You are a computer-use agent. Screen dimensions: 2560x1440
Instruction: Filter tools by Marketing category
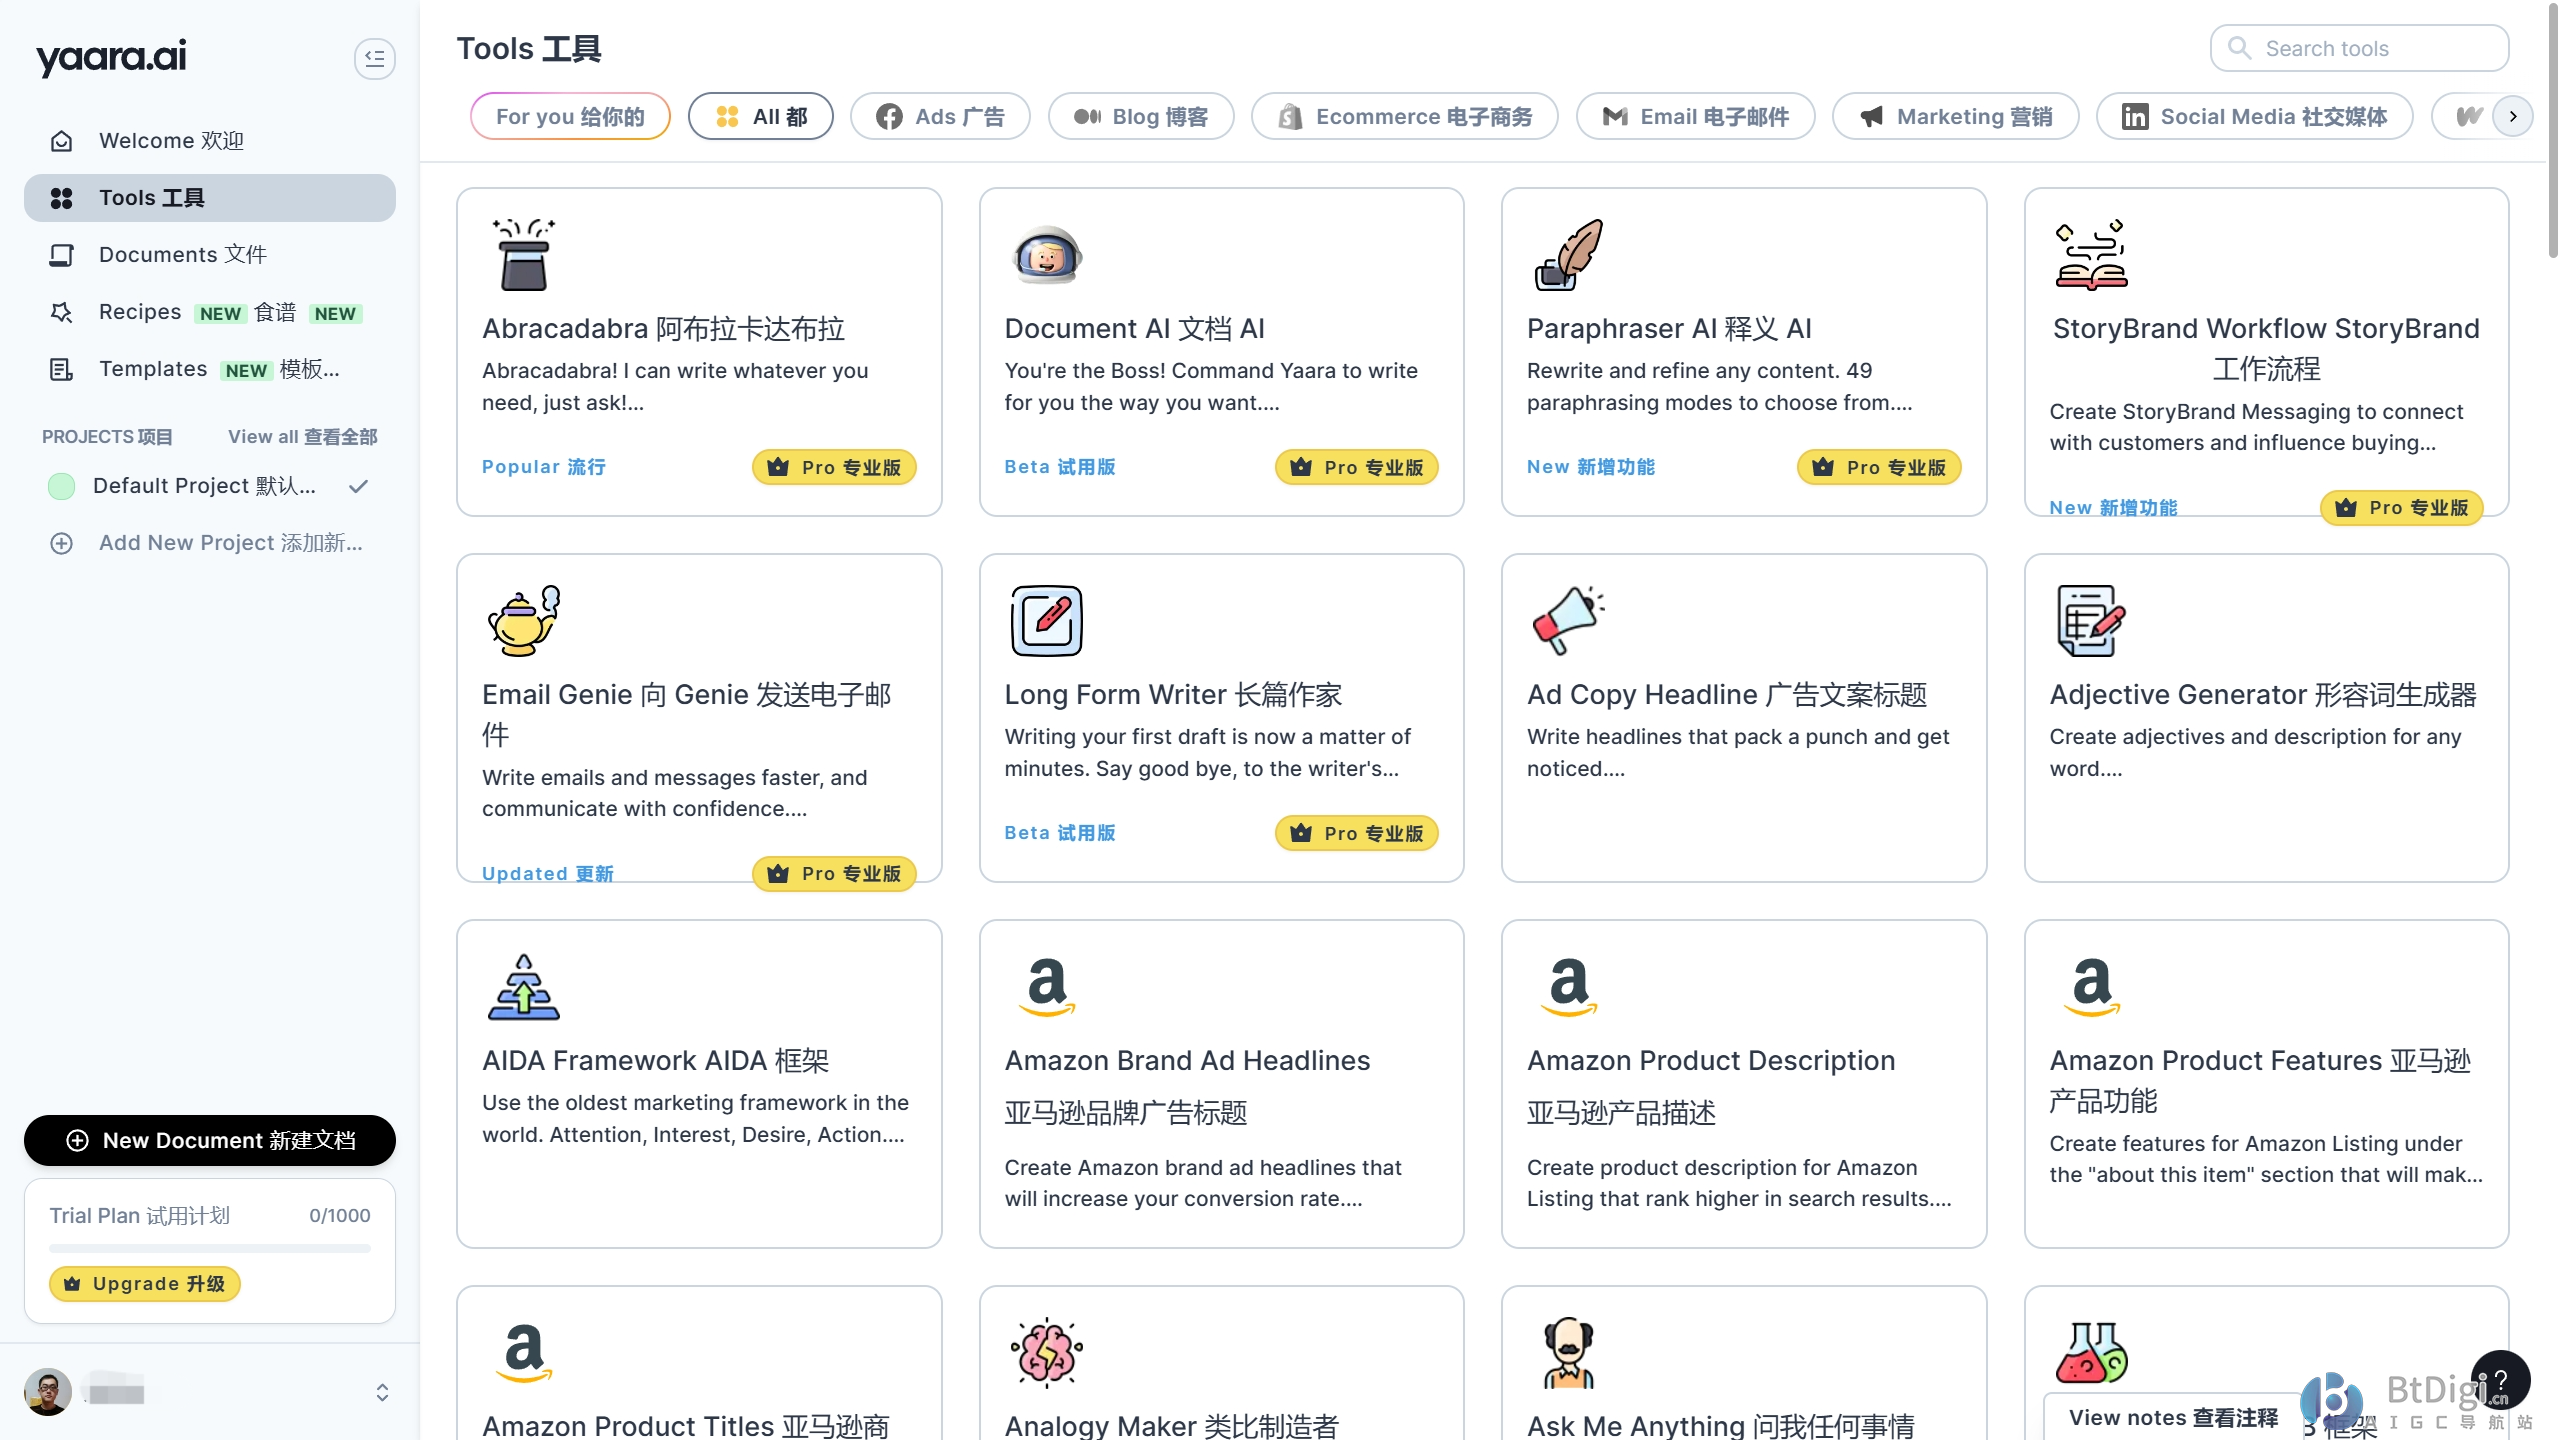(1956, 116)
